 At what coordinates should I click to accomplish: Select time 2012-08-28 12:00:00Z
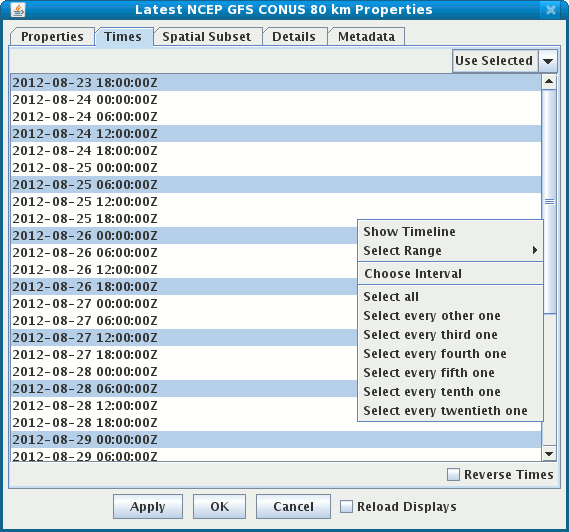(x=184, y=406)
